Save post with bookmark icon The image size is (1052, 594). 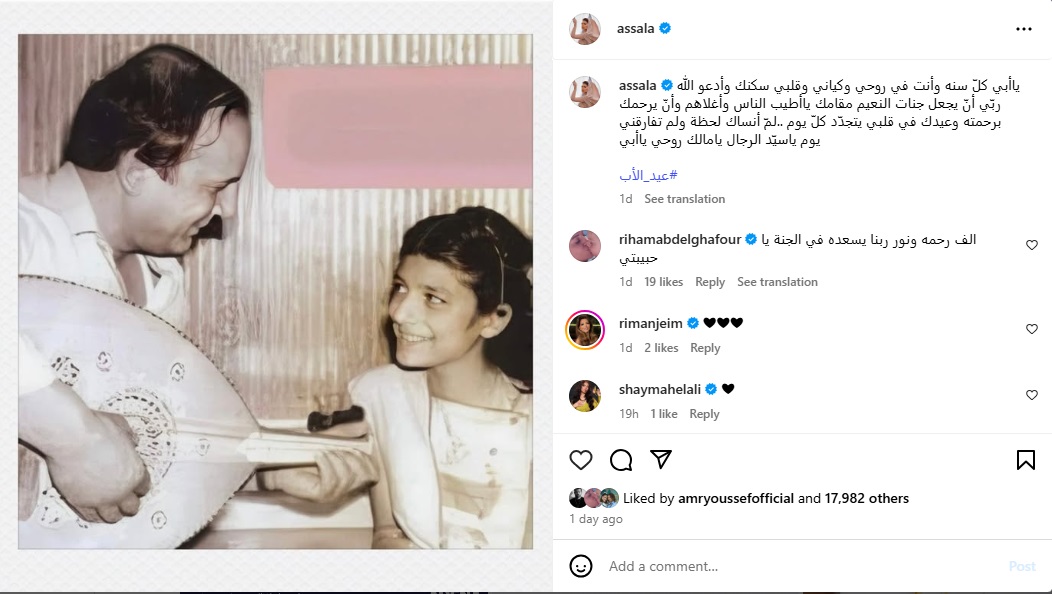1025,460
